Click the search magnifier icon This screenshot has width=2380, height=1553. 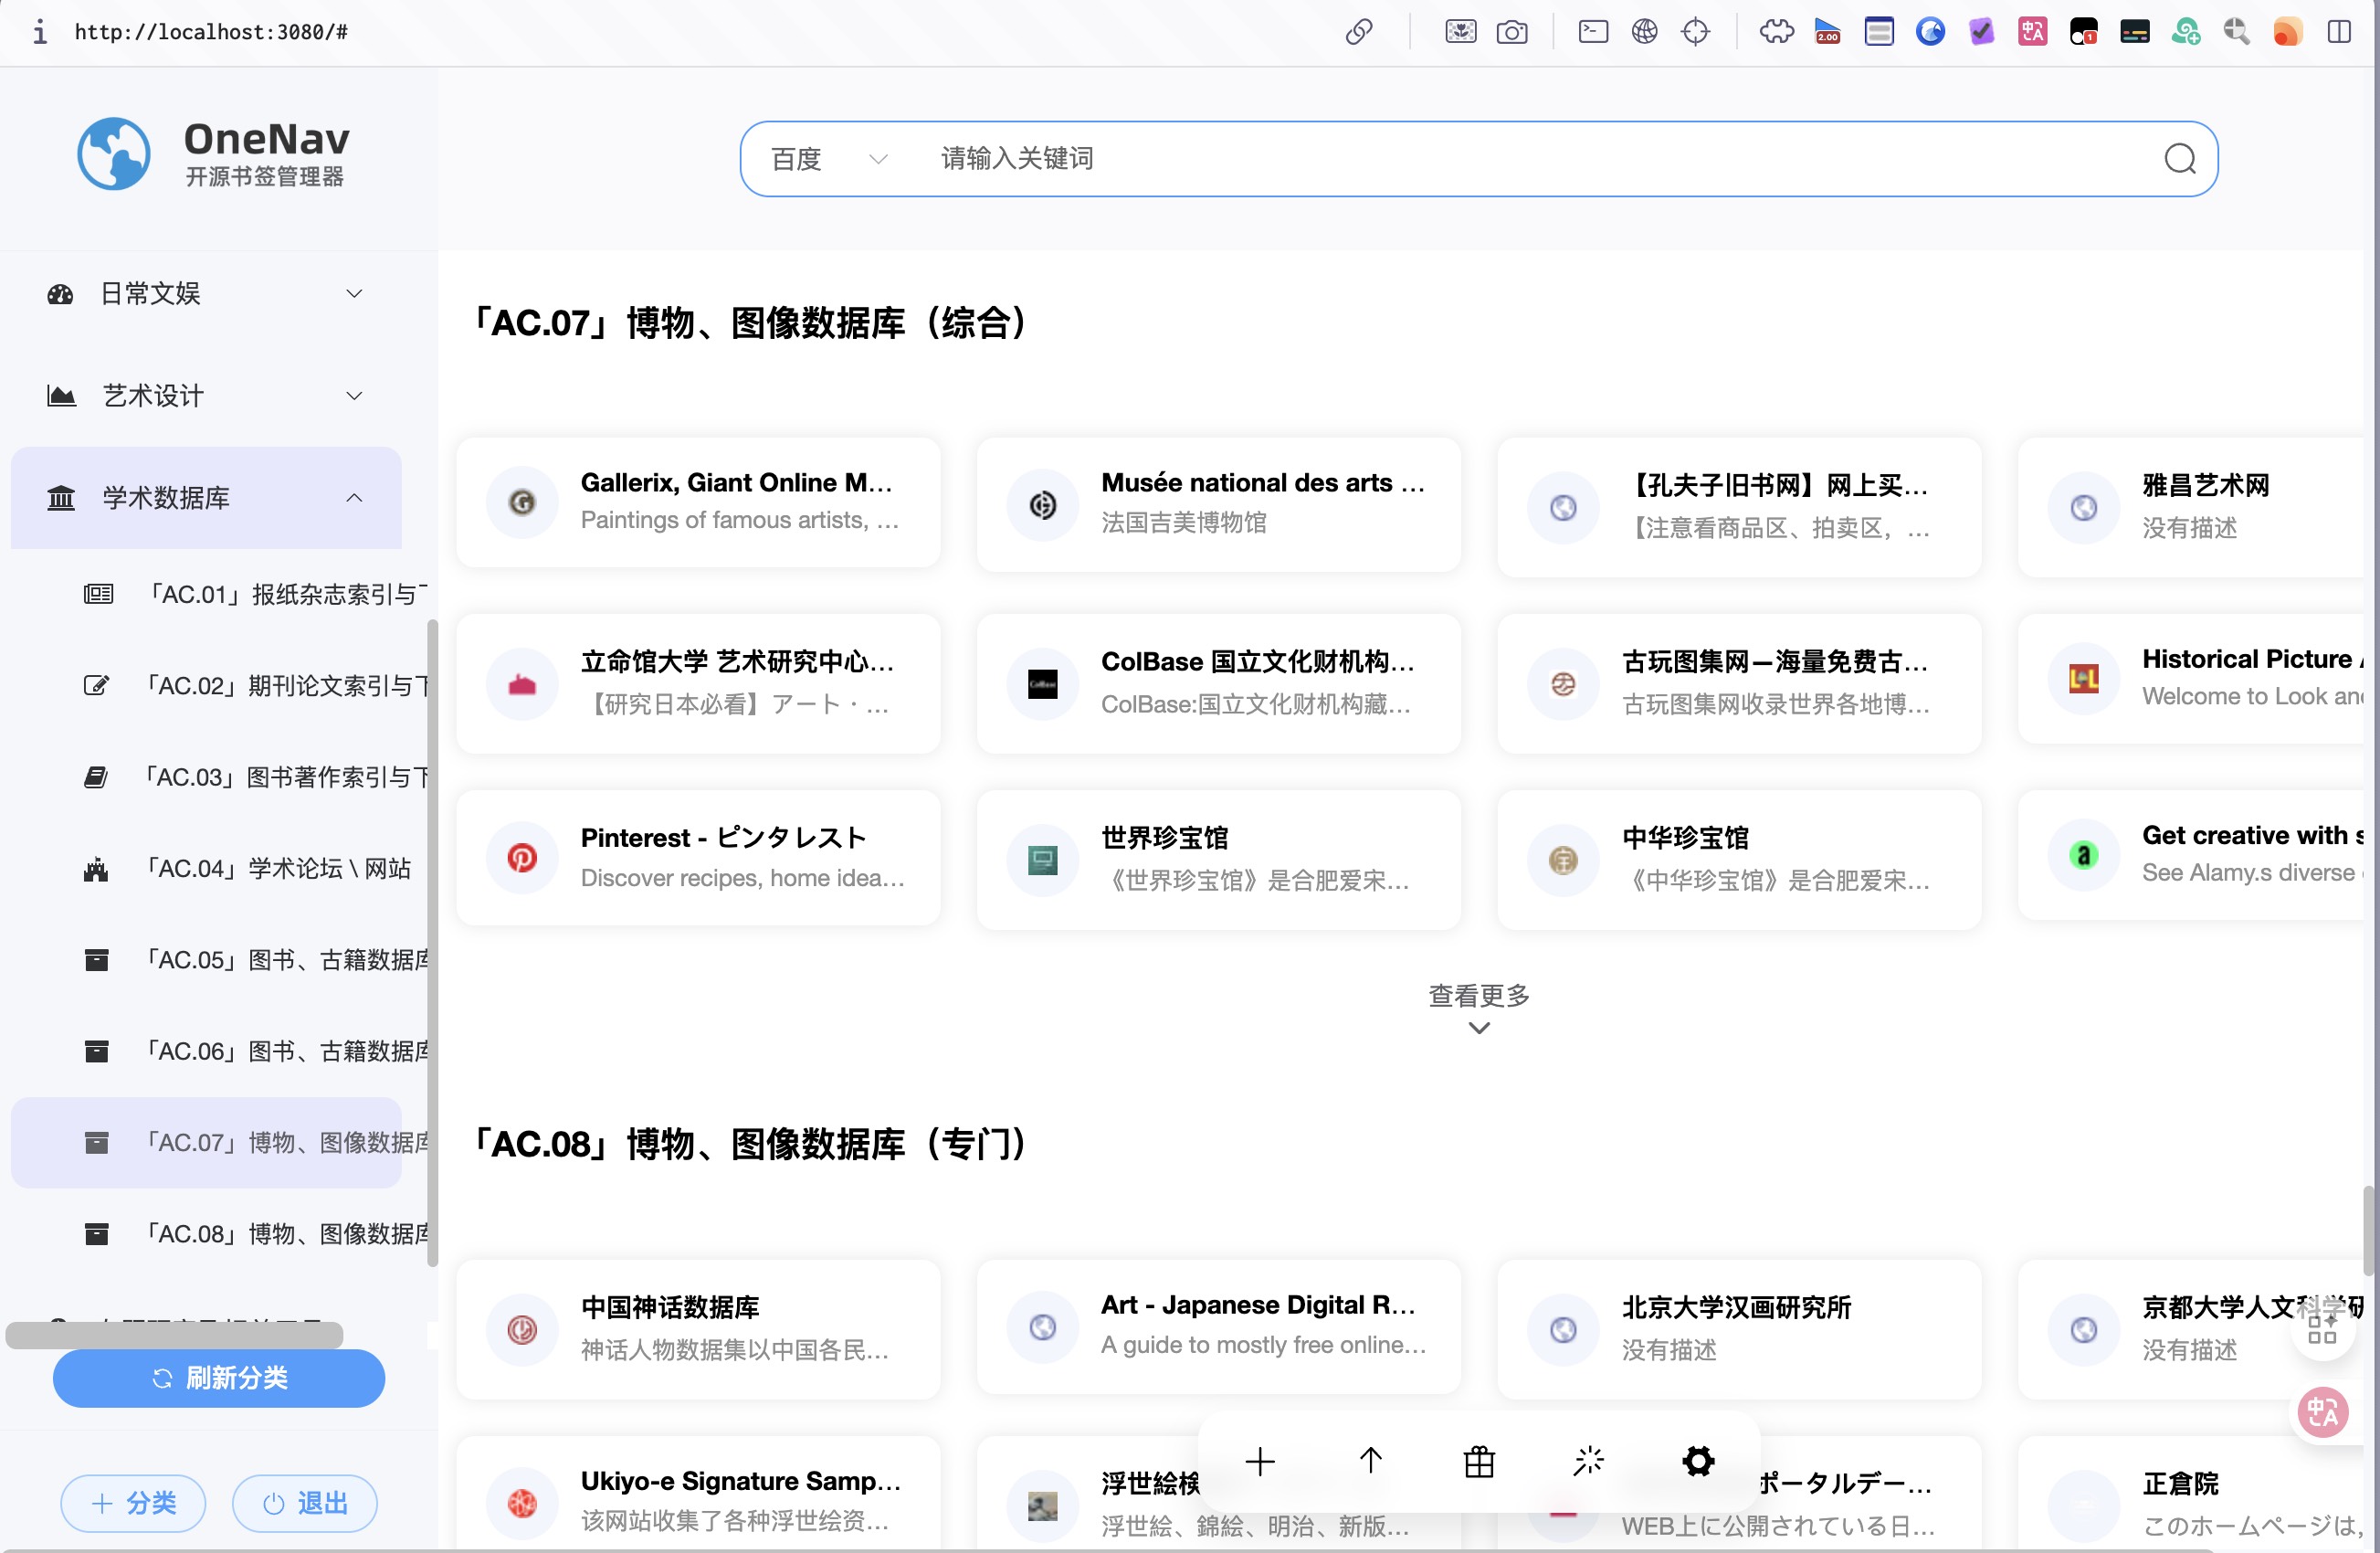[x=2179, y=159]
